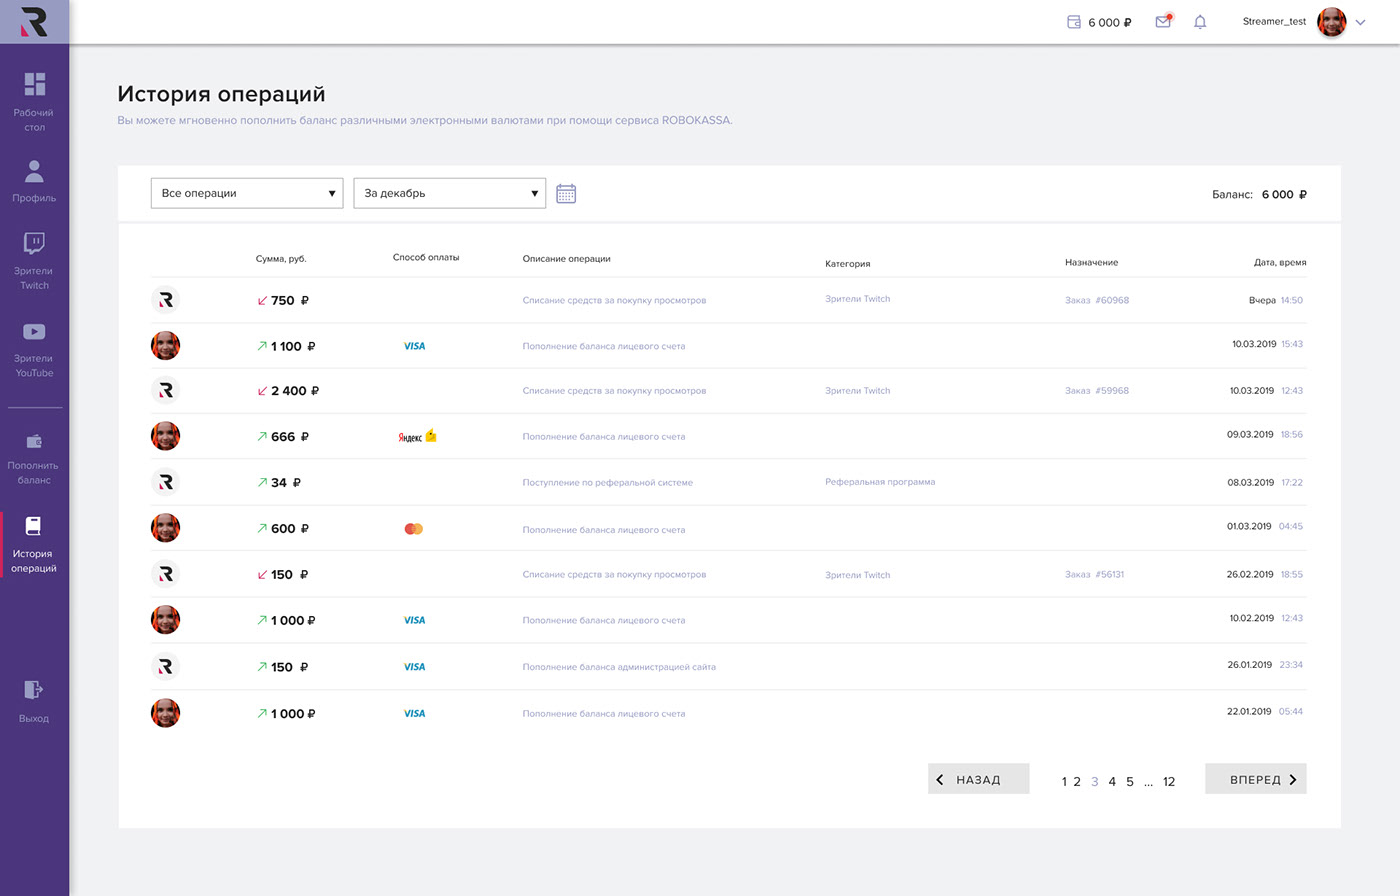Expand the Streamer_test user menu chevron
Screen dimensions: 1400x896
tap(1361, 22)
